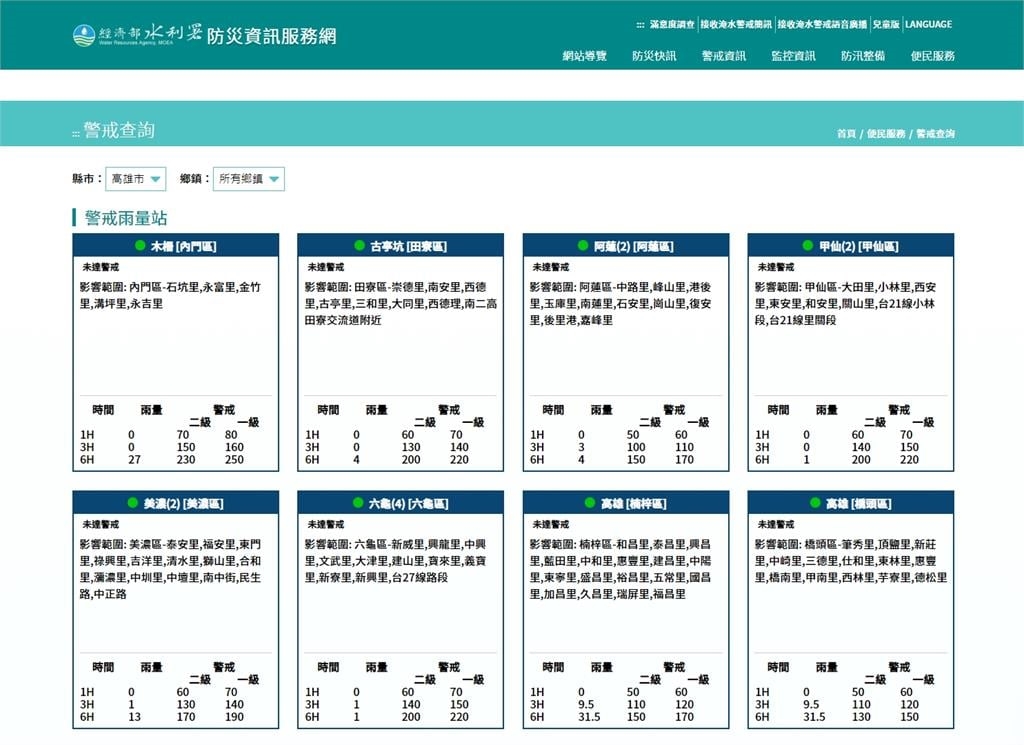Click the 高雄 [楠梓區] card header

coord(626,503)
